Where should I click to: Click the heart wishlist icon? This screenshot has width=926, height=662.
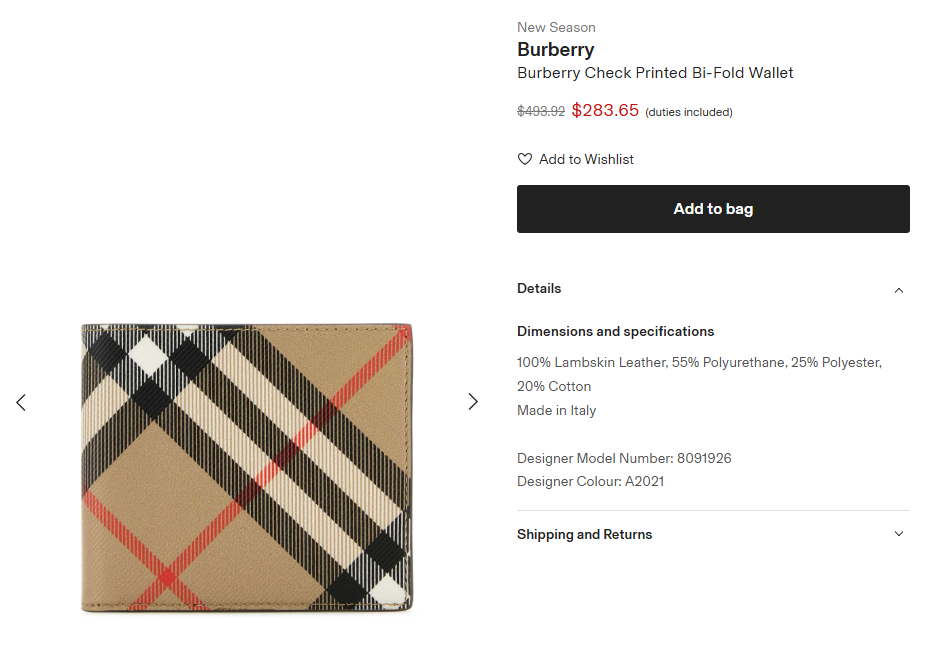[x=525, y=159]
